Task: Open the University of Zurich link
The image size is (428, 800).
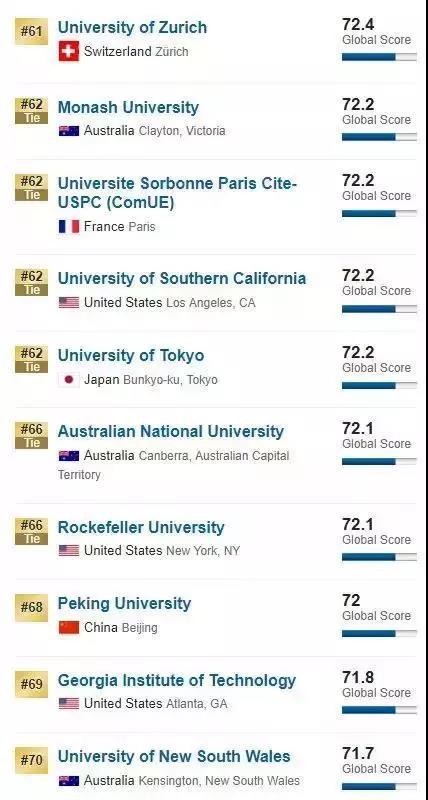Action: pos(133,27)
